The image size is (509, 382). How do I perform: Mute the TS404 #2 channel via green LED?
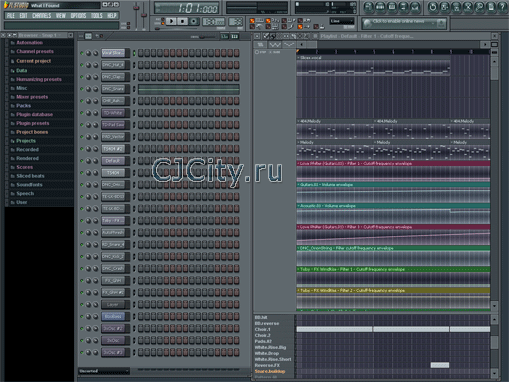82,149
